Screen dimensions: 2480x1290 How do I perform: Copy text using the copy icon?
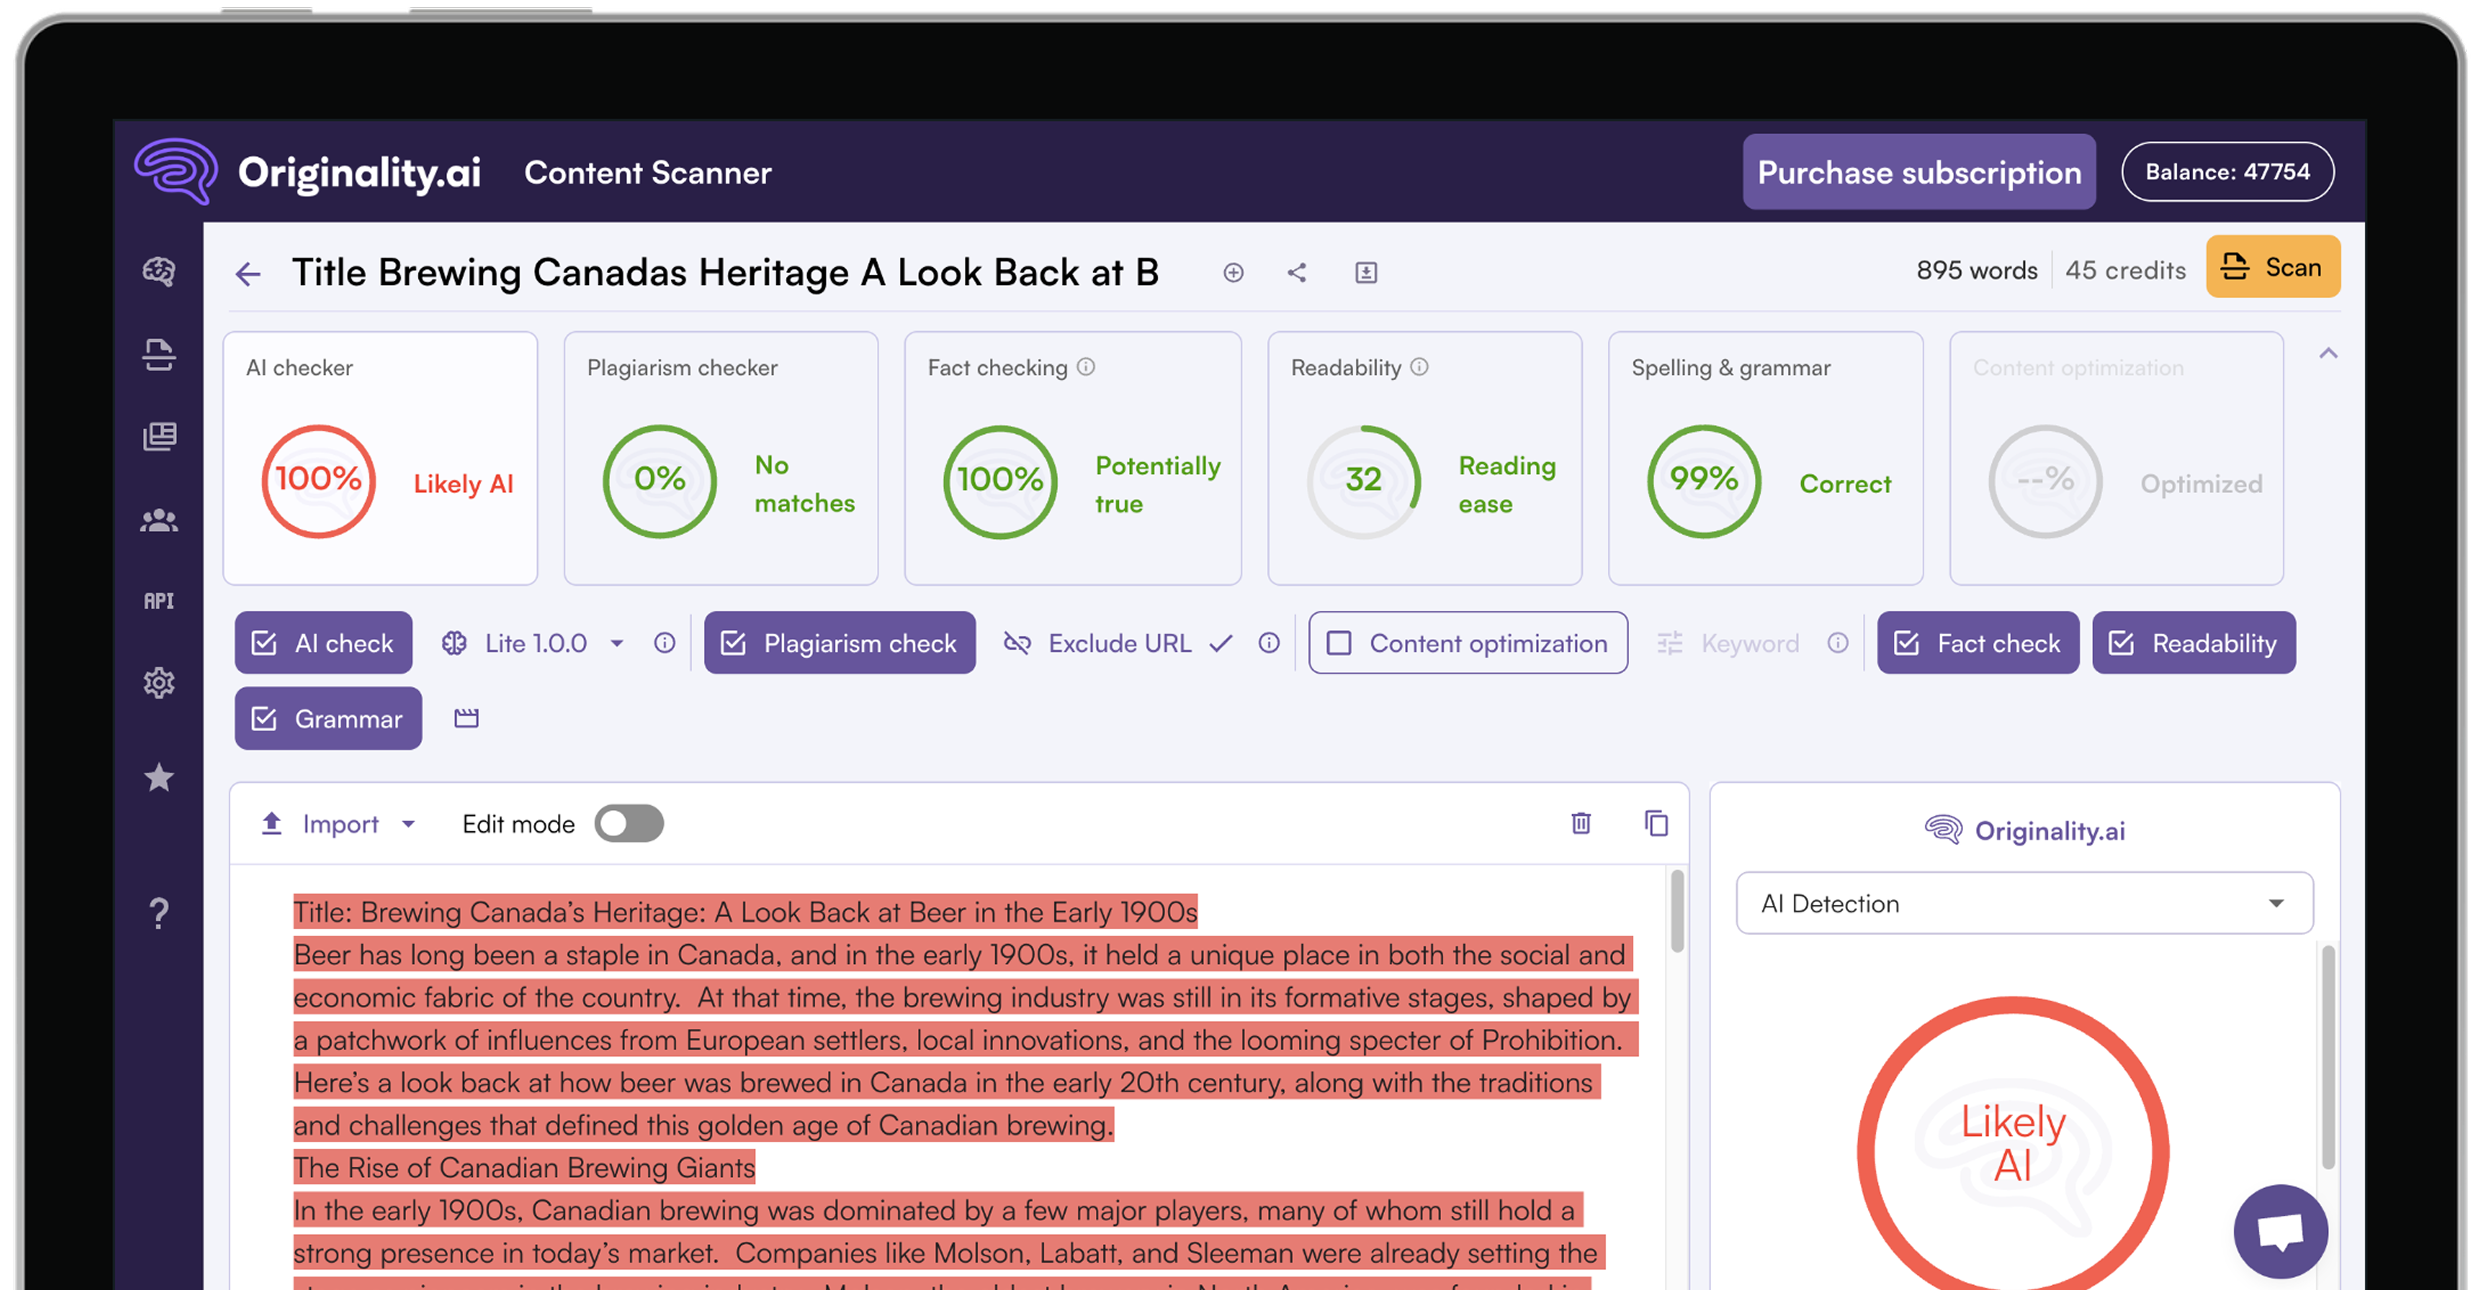tap(1656, 823)
